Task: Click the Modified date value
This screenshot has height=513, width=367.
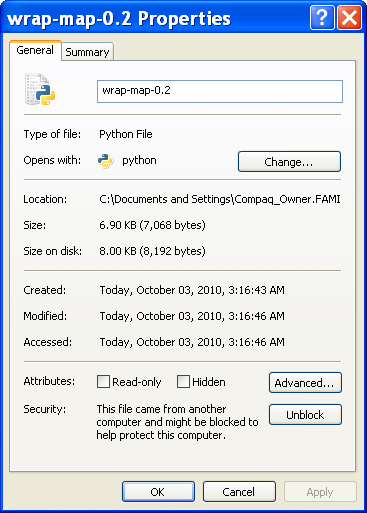Action: [192, 316]
